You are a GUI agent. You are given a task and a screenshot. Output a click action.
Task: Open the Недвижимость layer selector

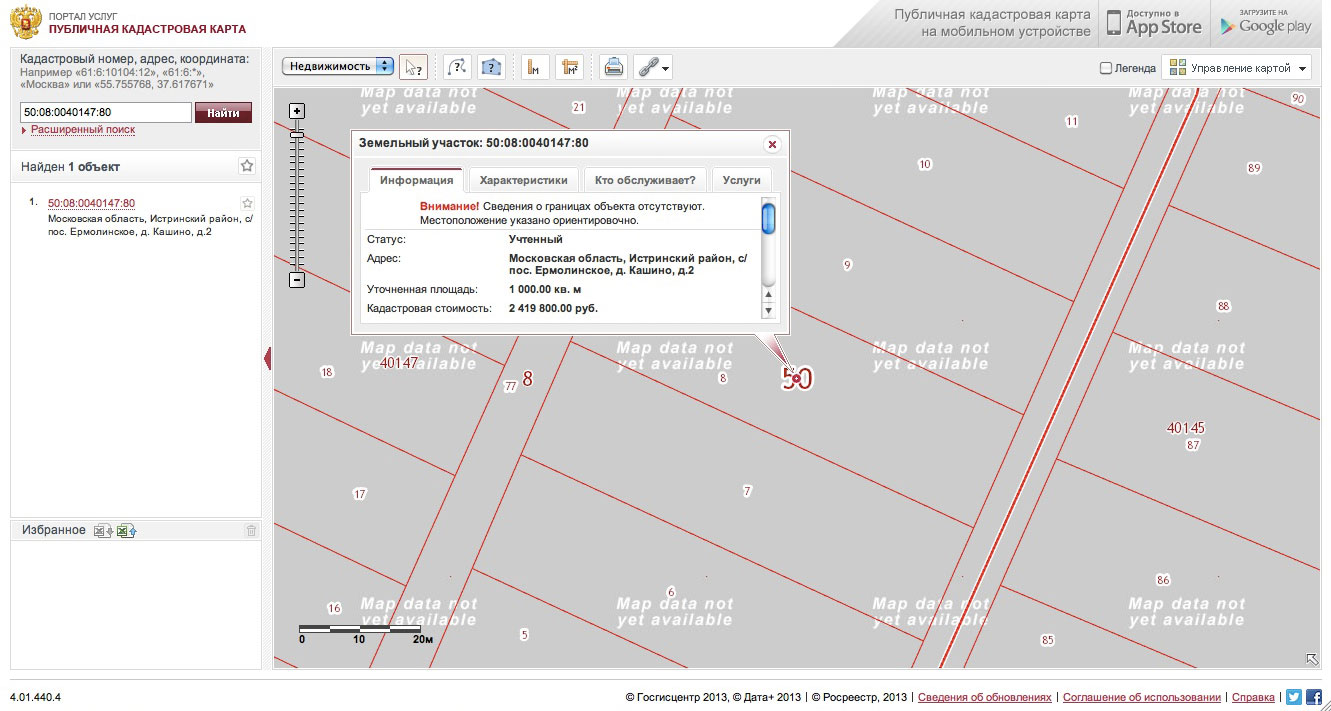[339, 66]
